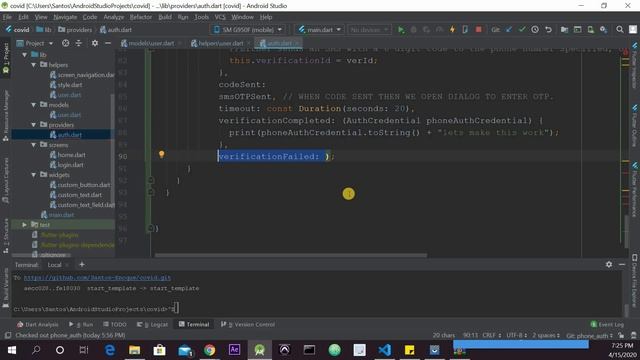The image size is (640, 360).
Task: Click locate file target icon in Project panel
Action: [65, 43]
